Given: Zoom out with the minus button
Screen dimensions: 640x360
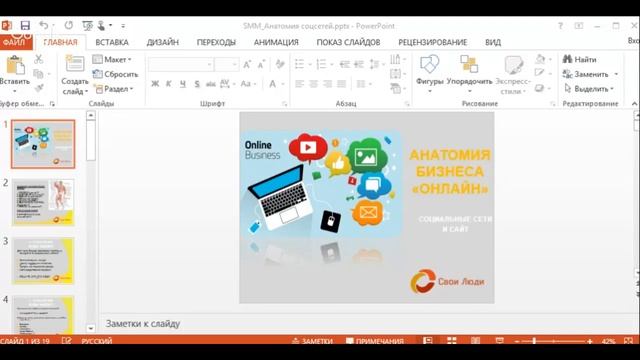Looking at the screenshot, I should [x=517, y=341].
